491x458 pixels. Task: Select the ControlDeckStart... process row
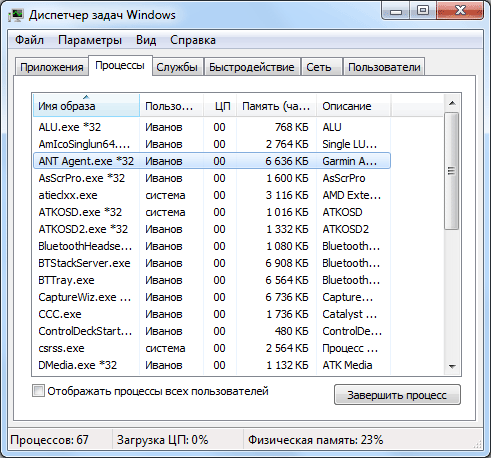(x=212, y=331)
